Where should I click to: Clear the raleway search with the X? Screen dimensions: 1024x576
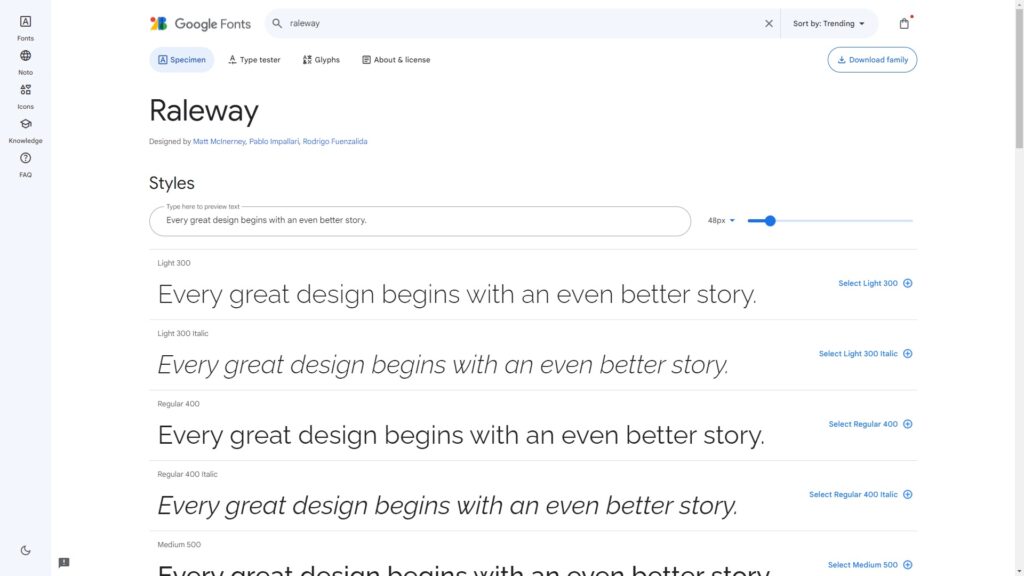(x=769, y=22)
